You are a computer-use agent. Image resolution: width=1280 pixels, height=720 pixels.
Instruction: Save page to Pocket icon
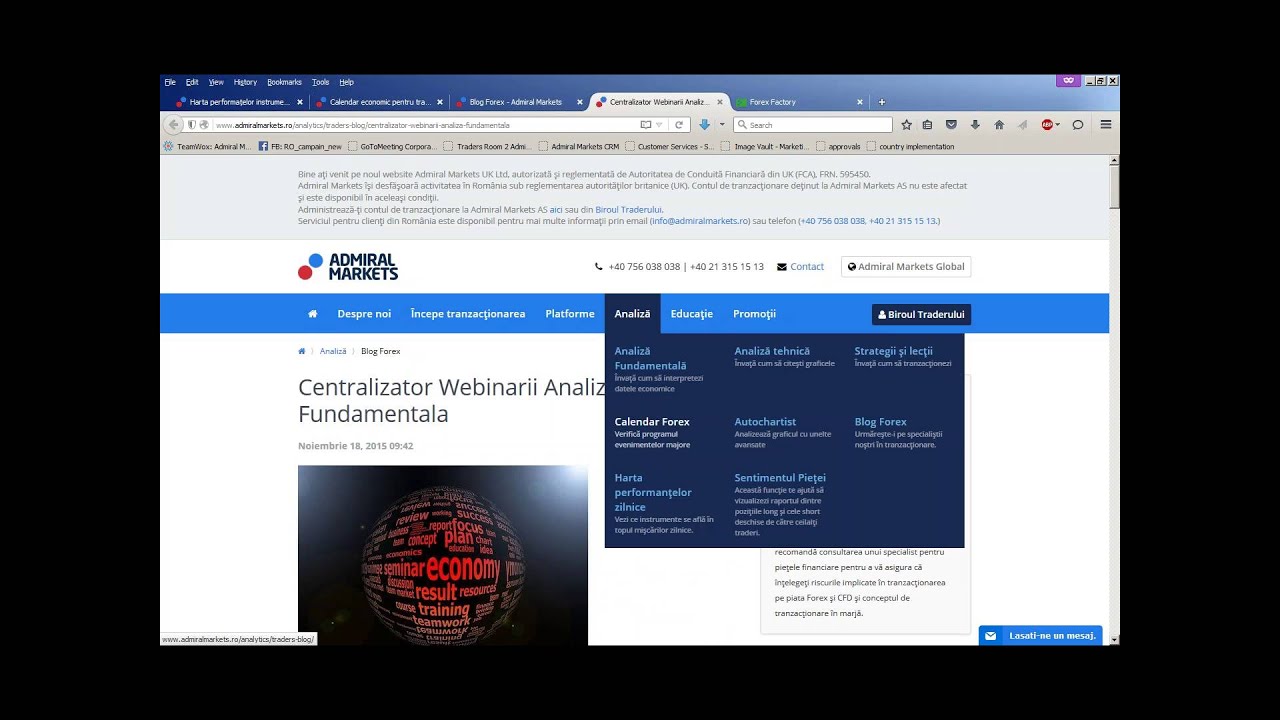click(x=951, y=125)
